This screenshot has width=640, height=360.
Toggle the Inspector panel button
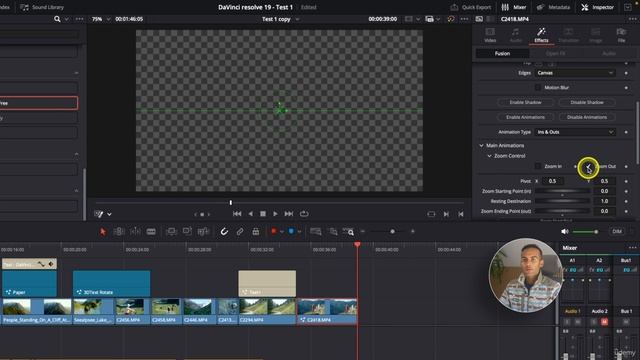coord(598,7)
